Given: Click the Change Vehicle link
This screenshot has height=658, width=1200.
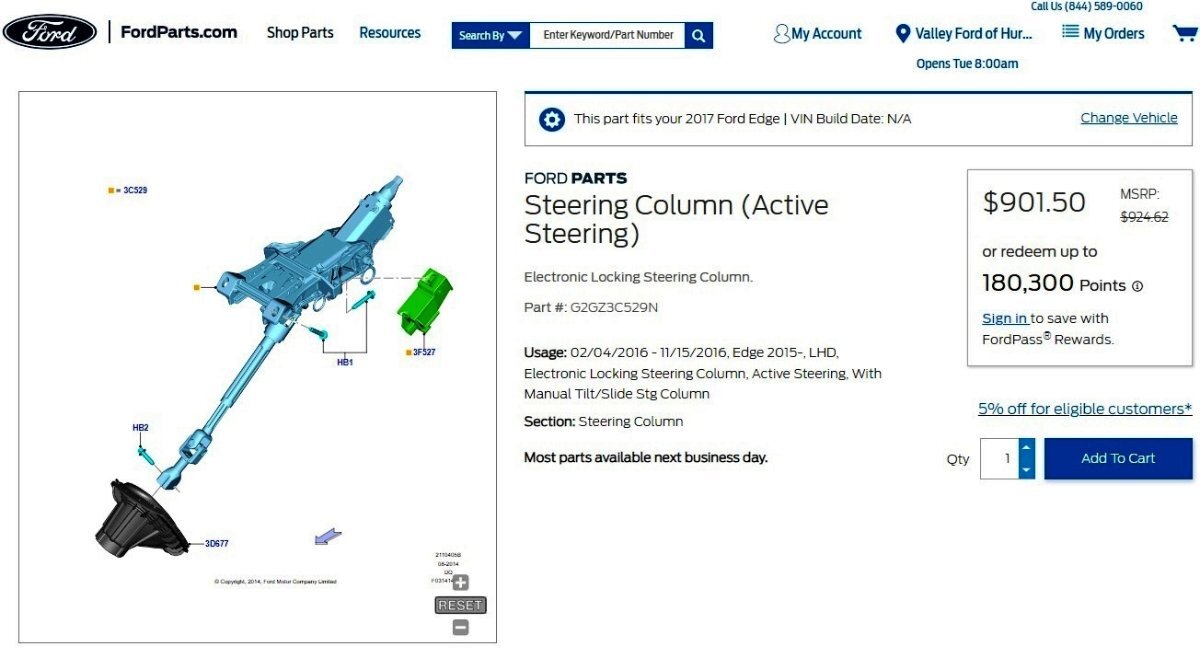Looking at the screenshot, I should (x=1129, y=118).
